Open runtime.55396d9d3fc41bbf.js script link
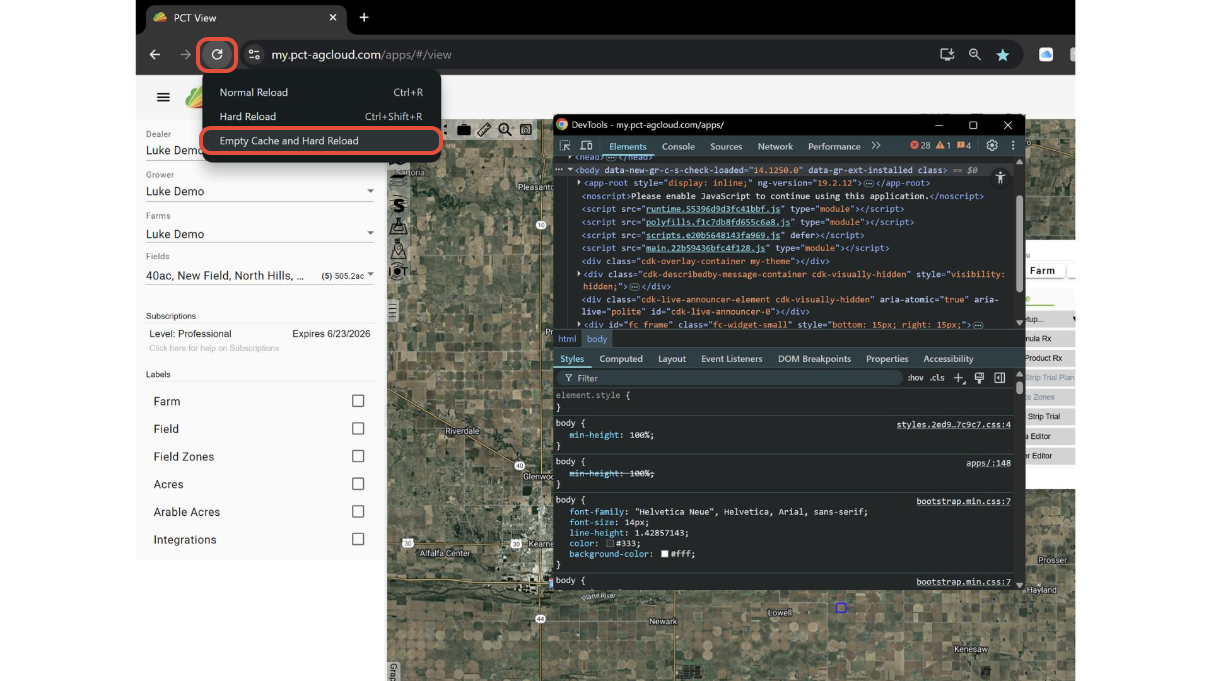The height and width of the screenshot is (681, 1211). click(713, 209)
